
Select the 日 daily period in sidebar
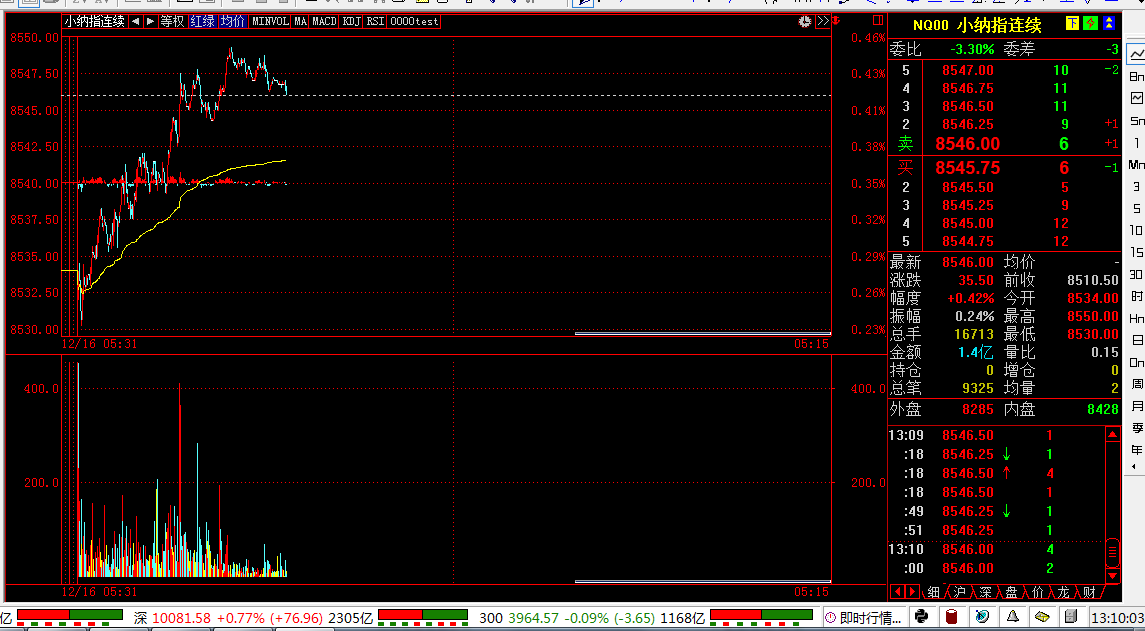(x=1137, y=340)
